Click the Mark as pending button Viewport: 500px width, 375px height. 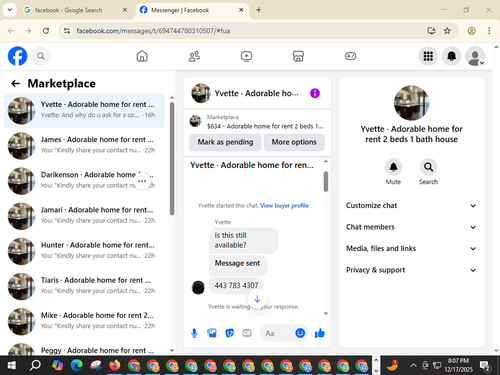pyautogui.click(x=225, y=142)
